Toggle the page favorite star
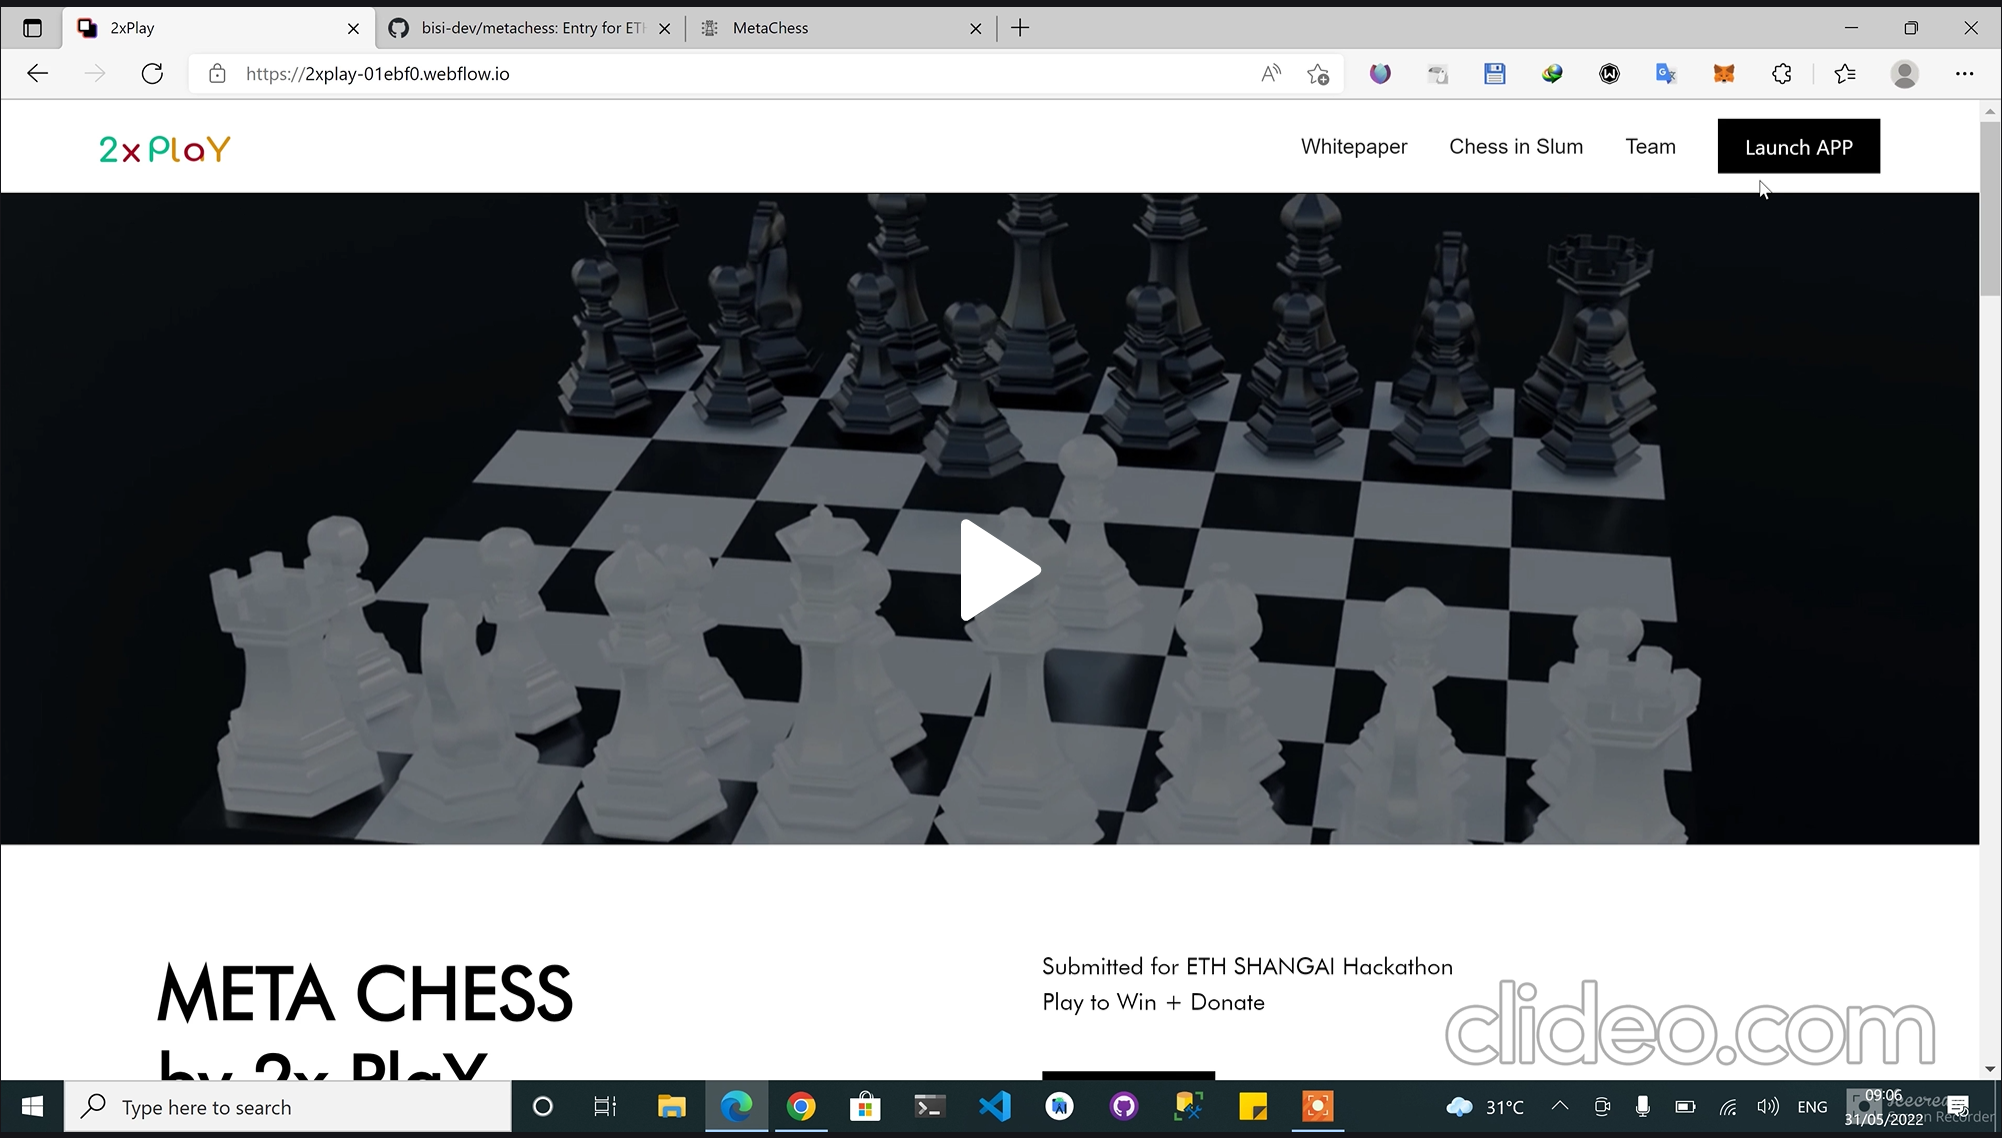 click(1318, 73)
